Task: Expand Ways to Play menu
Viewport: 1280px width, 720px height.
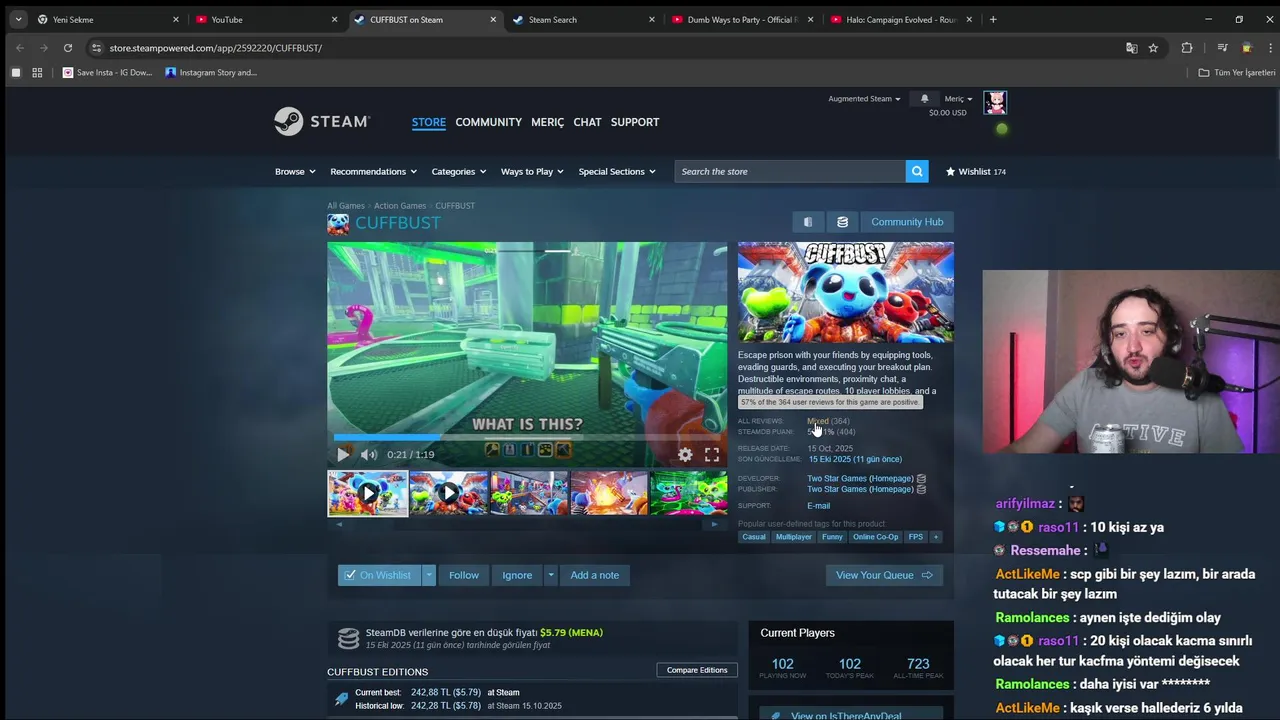Action: click(532, 171)
